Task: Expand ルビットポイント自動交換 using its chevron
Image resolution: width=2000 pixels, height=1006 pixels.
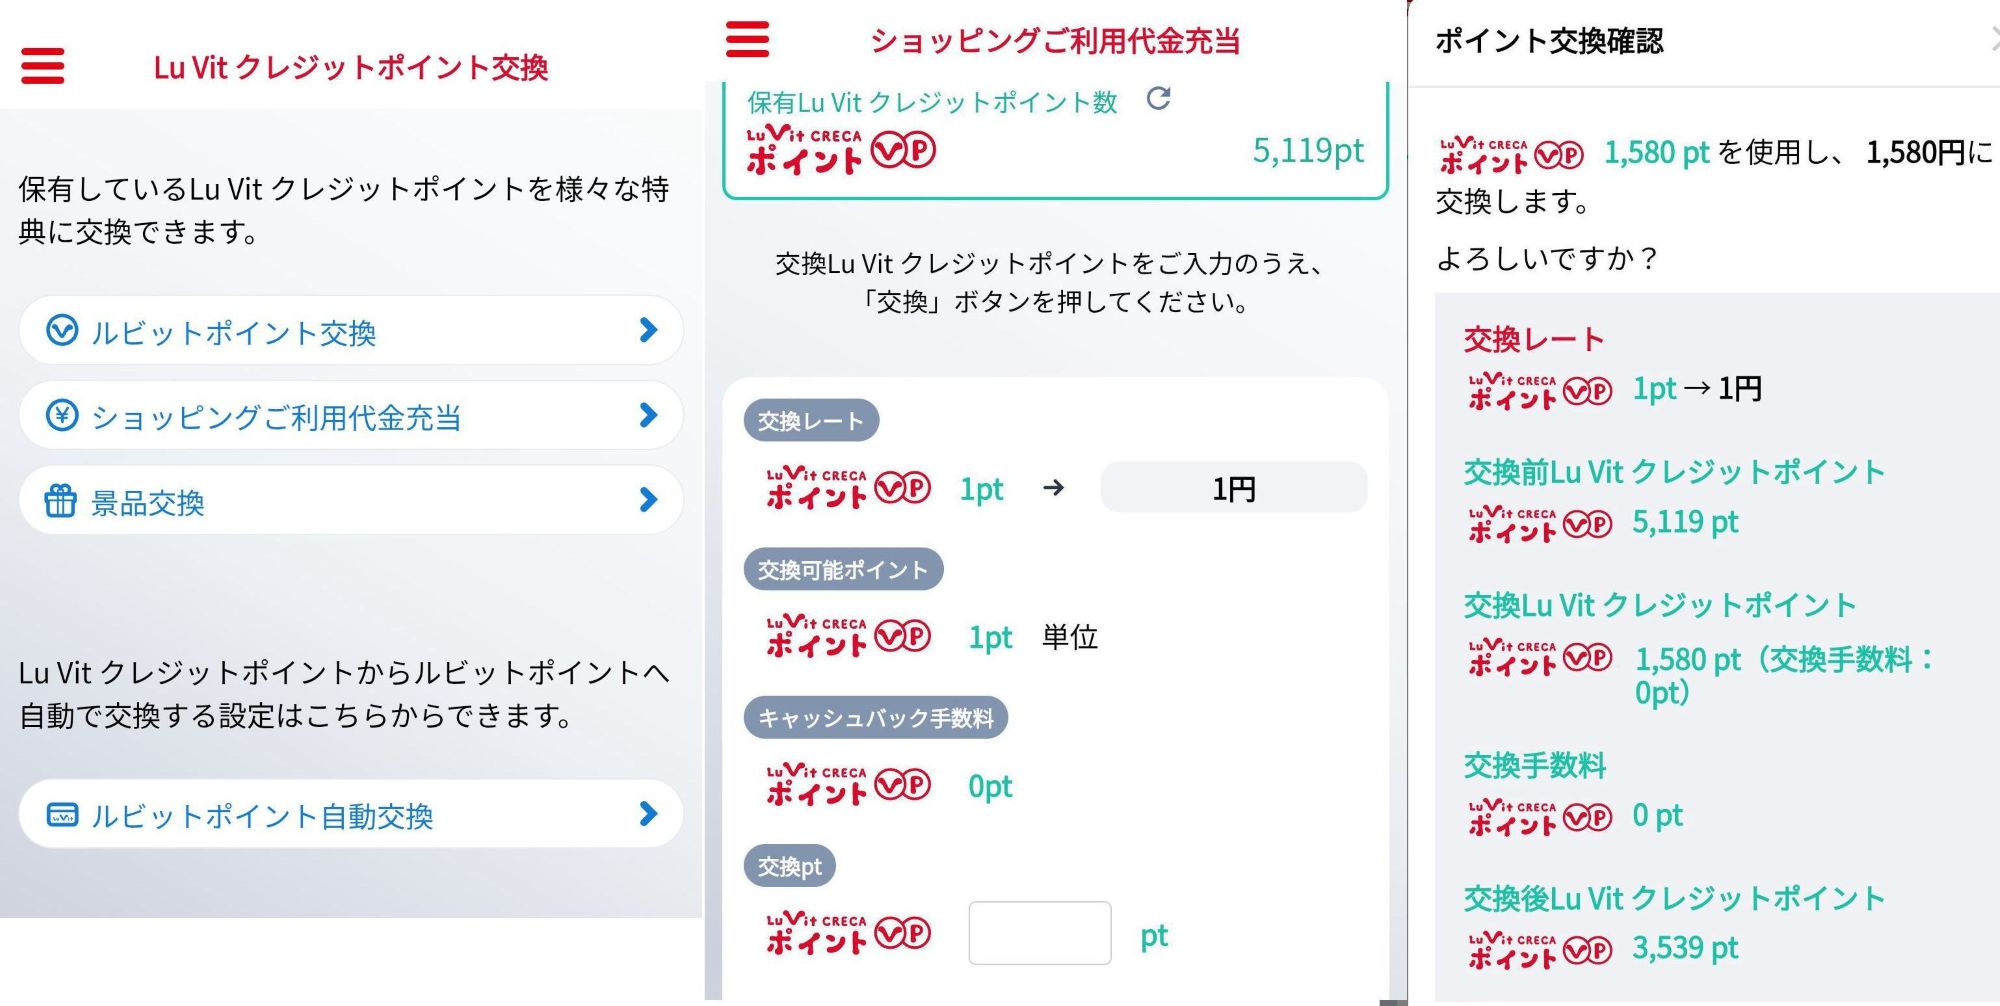Action: 648,815
